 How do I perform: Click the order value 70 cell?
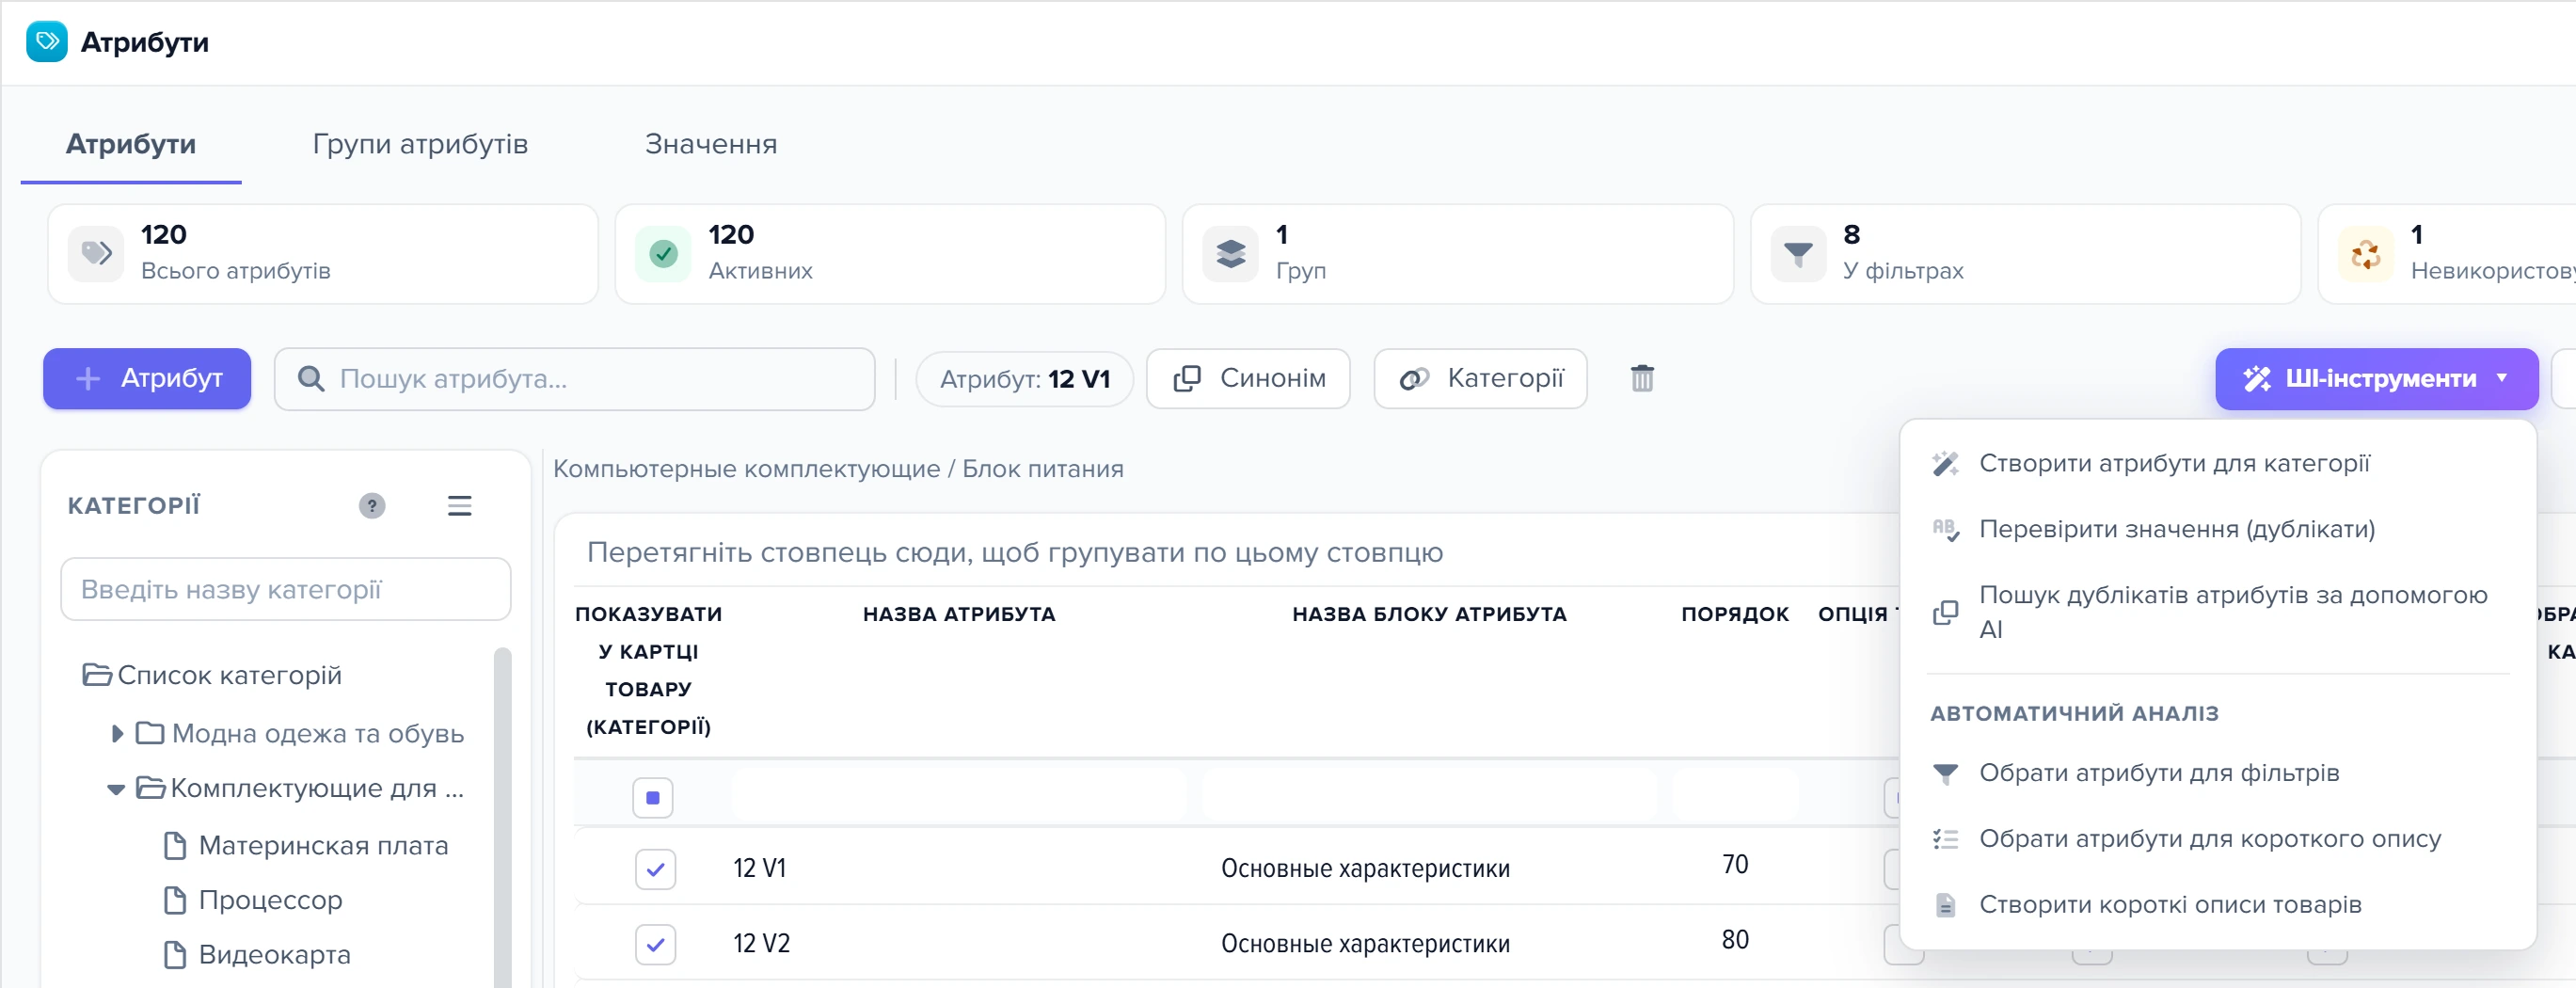[1735, 865]
